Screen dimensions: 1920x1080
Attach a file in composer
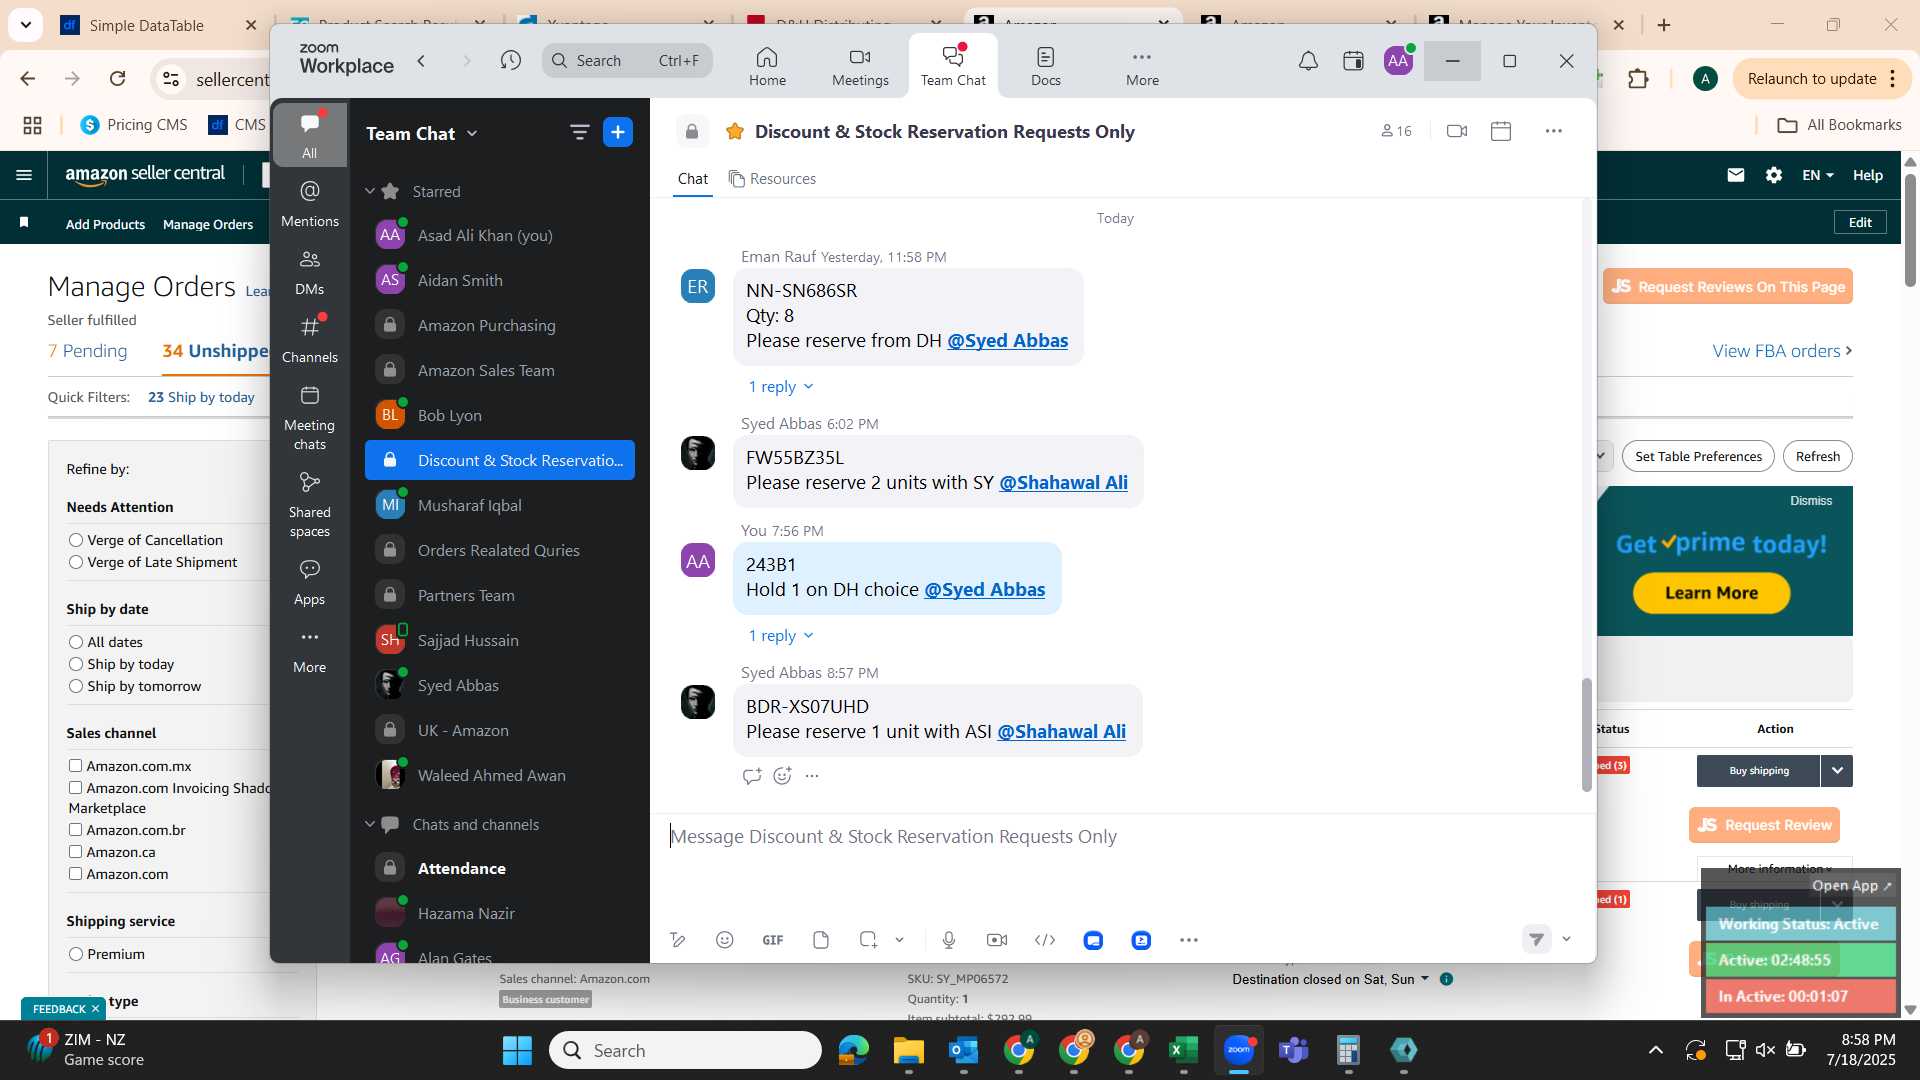pos(821,940)
